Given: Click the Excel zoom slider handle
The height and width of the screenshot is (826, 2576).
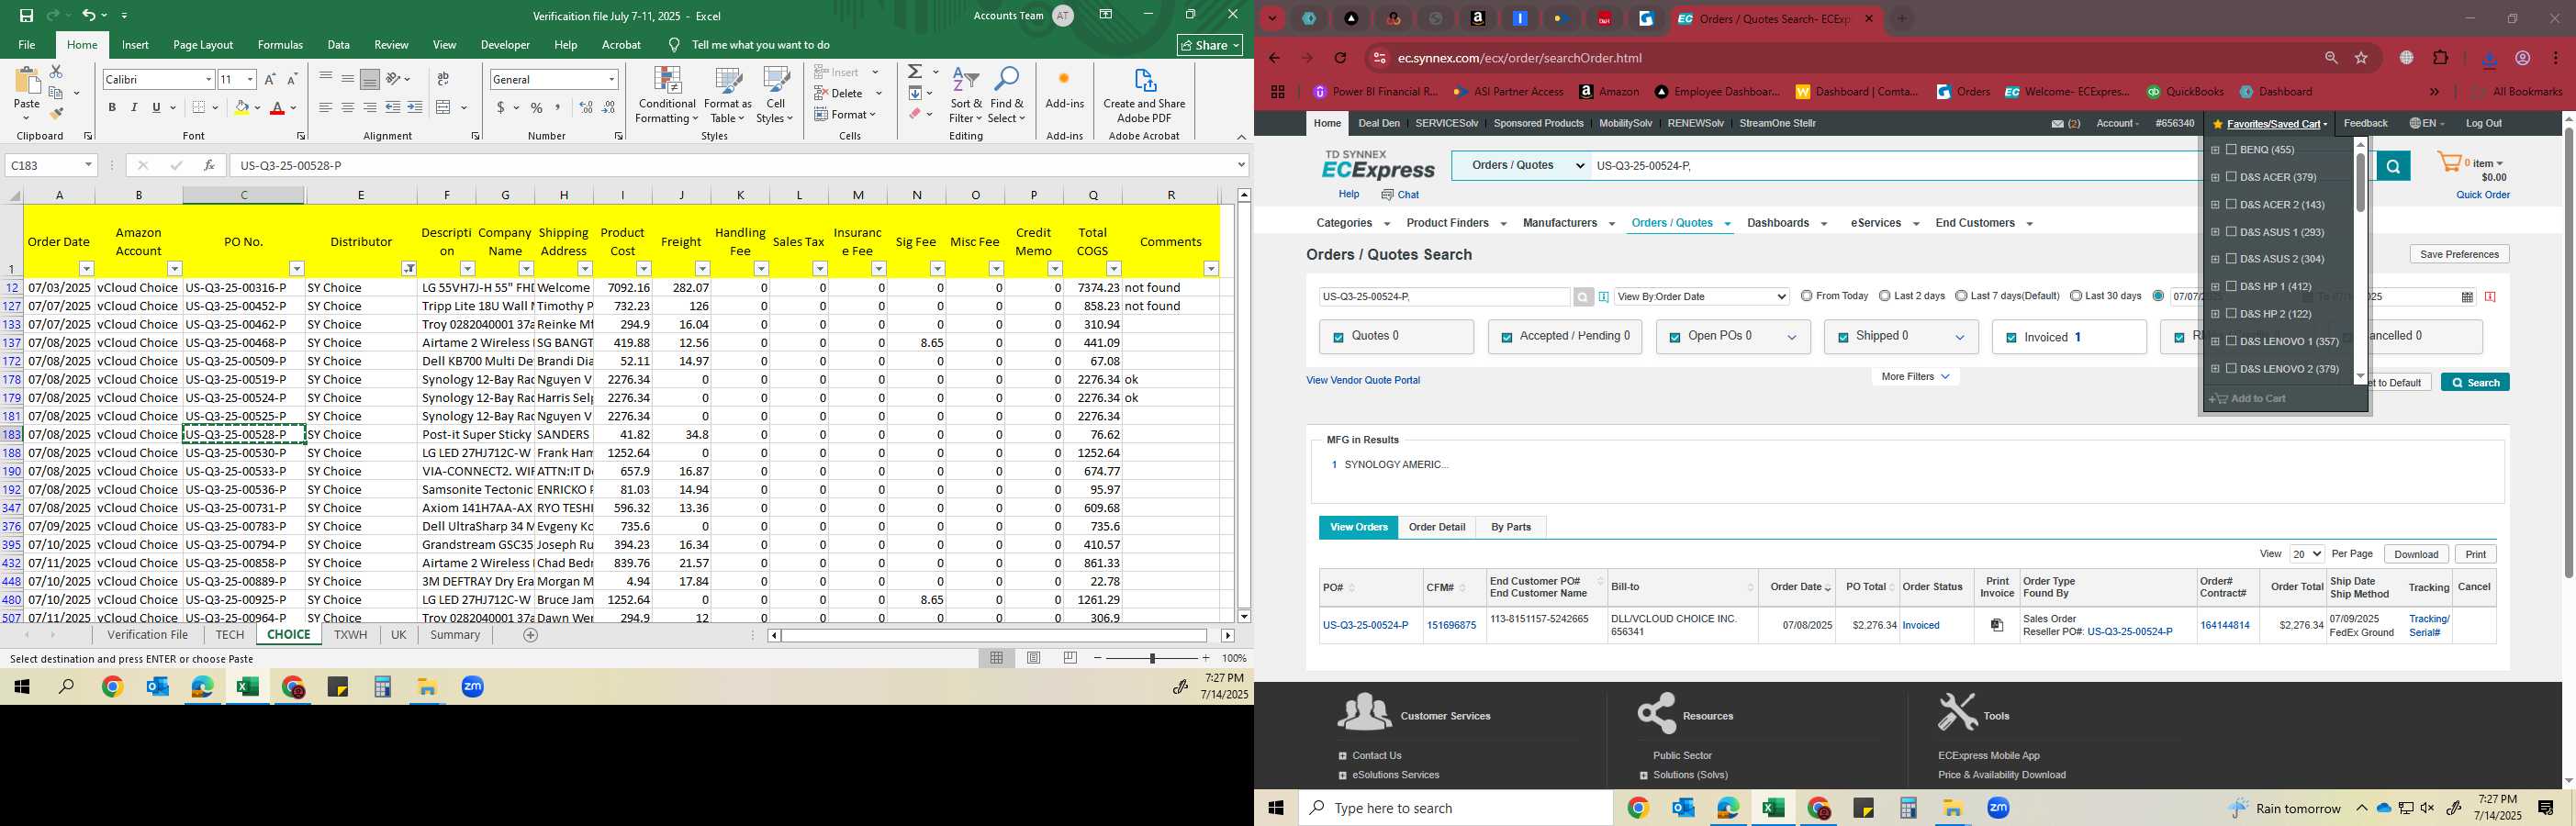Looking at the screenshot, I should (x=1153, y=658).
